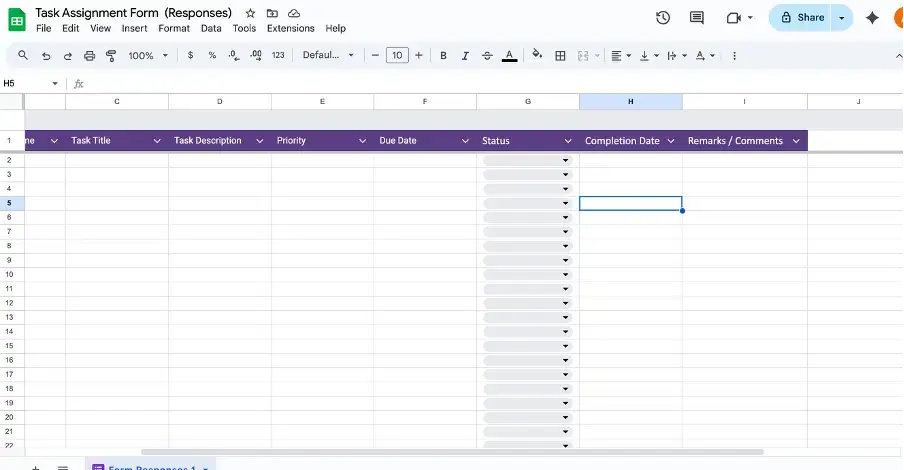Click the formula bar input
Viewport: 904px width, 470px height.
coord(494,84)
